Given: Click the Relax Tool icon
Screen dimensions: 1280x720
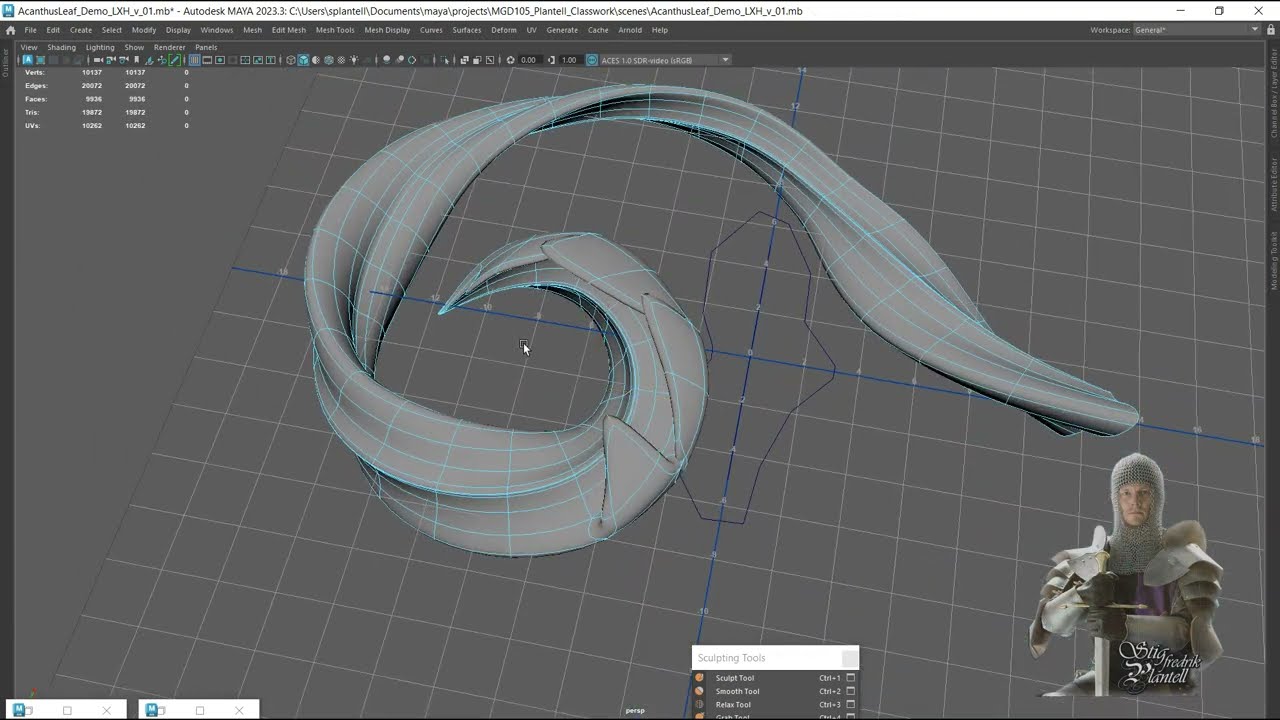Looking at the screenshot, I should click(x=700, y=704).
